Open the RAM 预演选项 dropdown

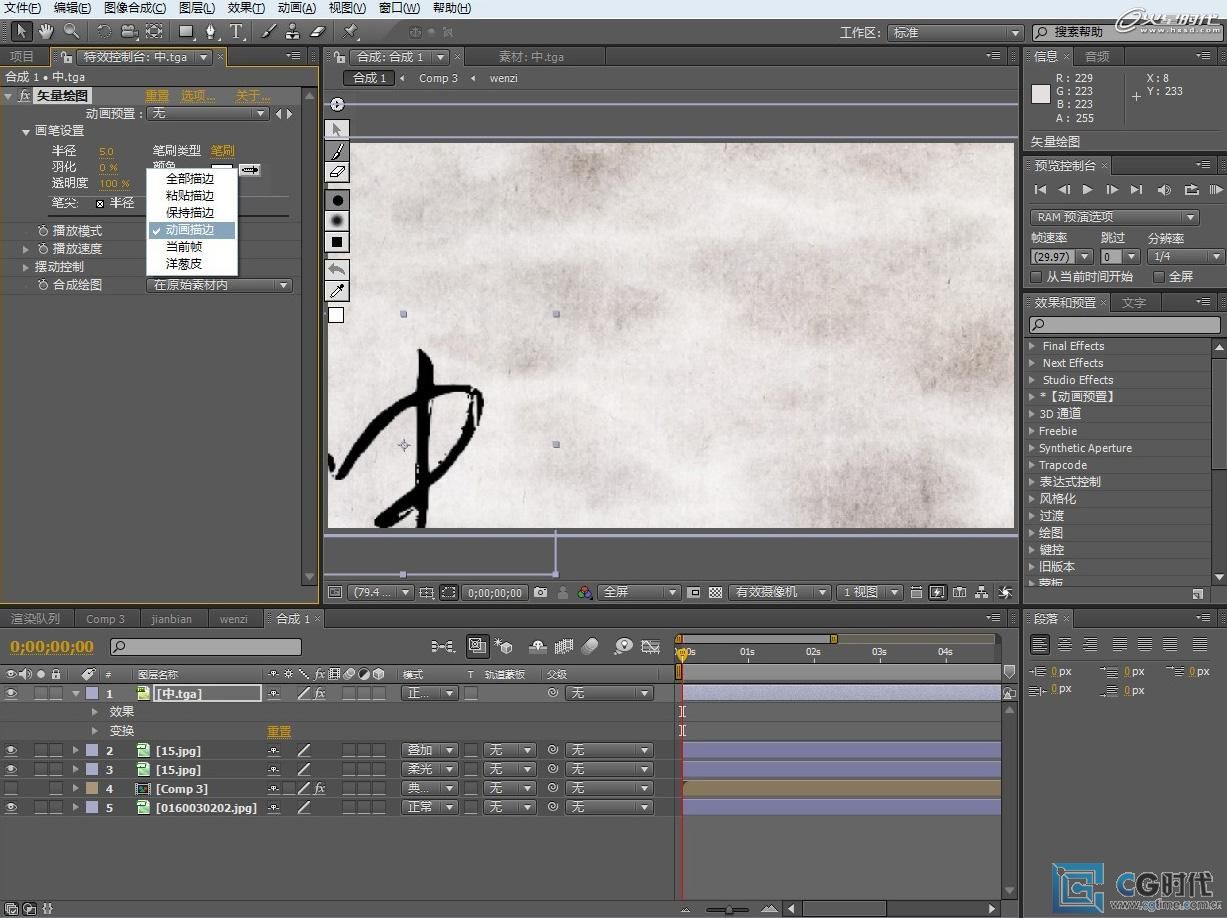click(1115, 217)
